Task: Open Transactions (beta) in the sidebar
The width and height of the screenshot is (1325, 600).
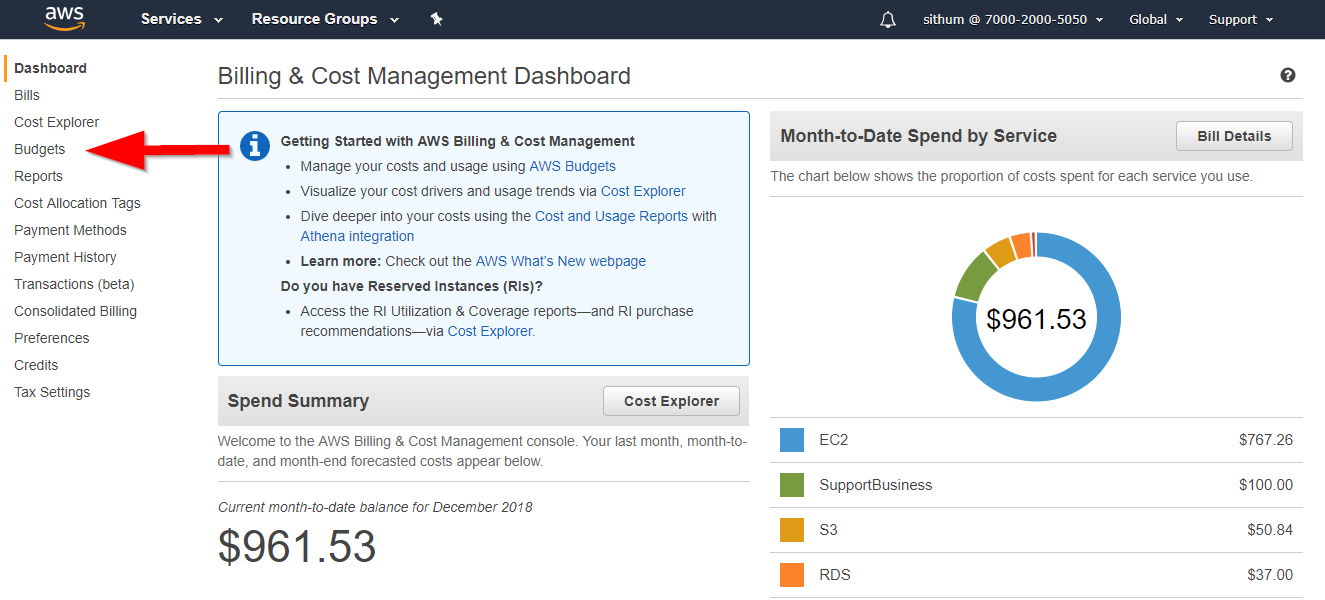Action: tap(74, 284)
